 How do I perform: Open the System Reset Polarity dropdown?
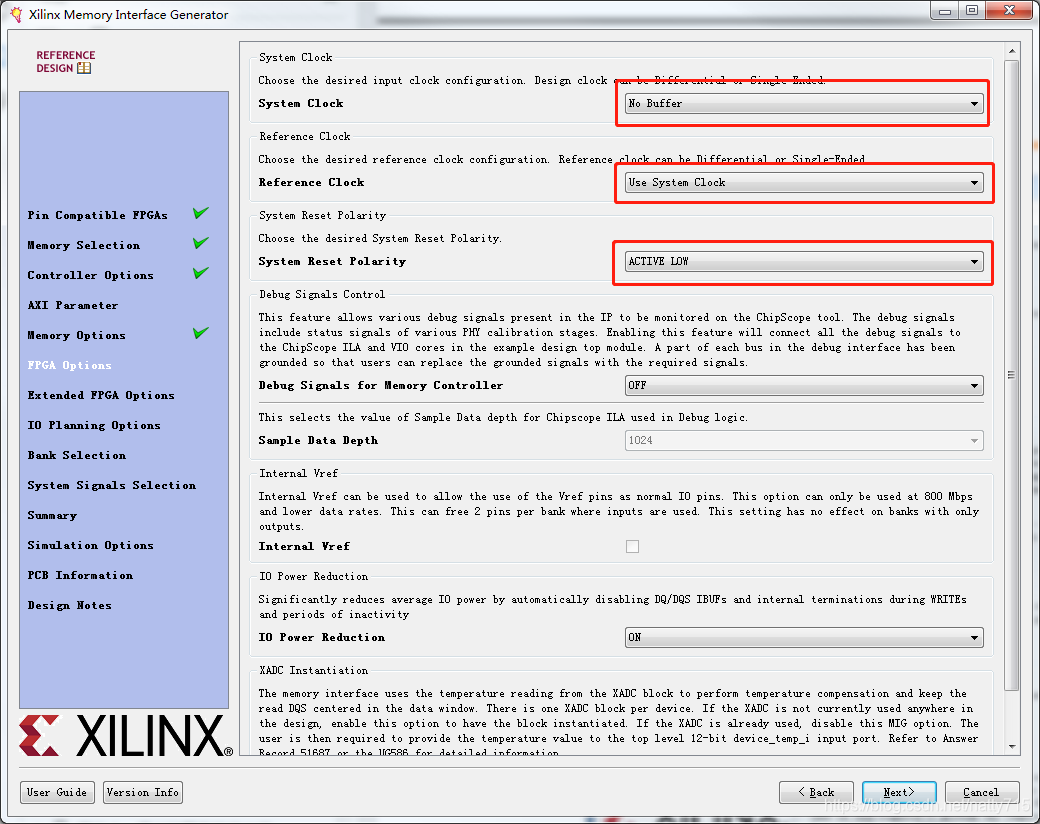(804, 261)
